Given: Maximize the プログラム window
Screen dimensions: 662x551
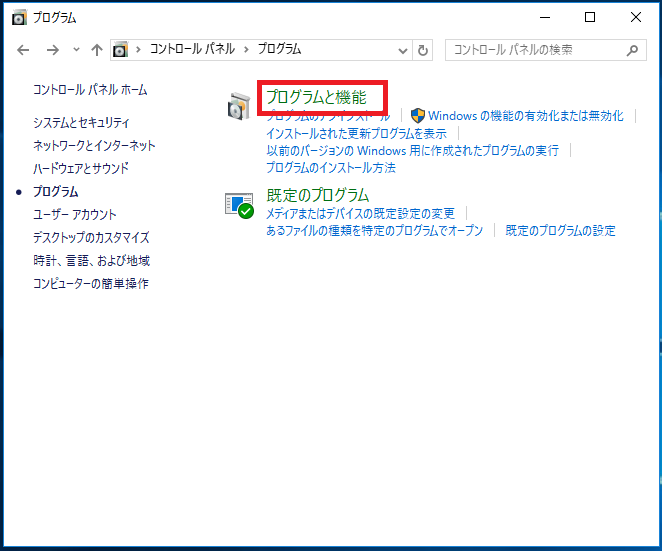Looking at the screenshot, I should click(590, 17).
